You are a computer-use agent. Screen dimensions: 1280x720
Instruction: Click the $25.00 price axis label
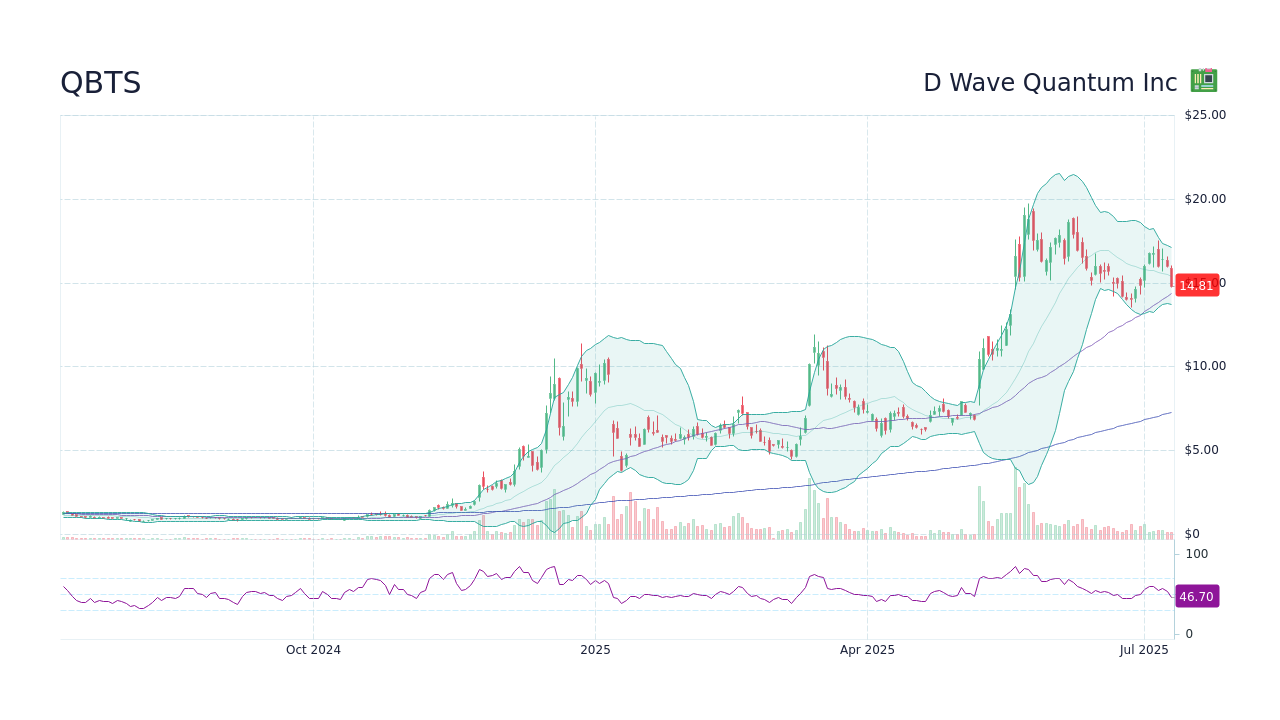[1205, 115]
